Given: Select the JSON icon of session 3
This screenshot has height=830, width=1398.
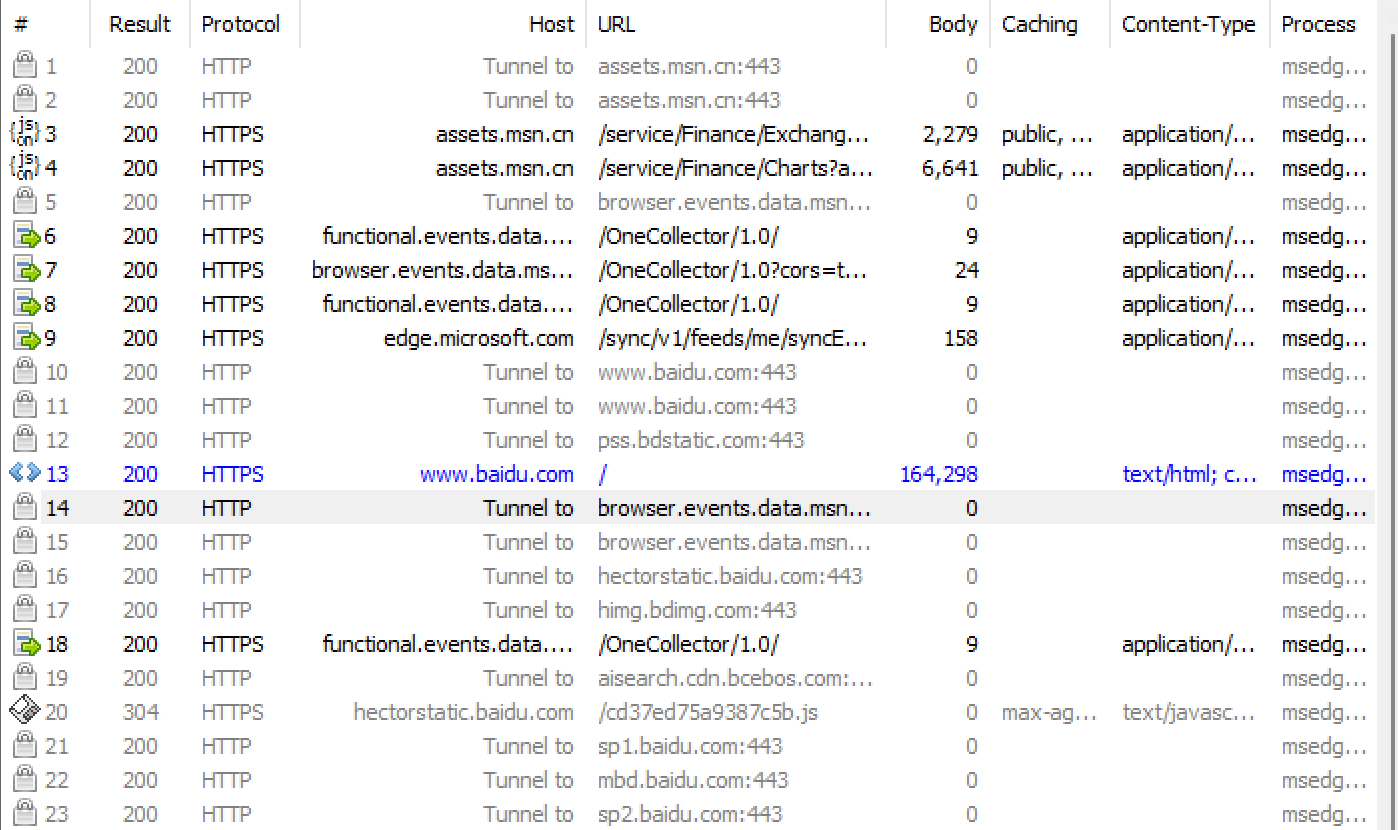Looking at the screenshot, I should pos(23,134).
